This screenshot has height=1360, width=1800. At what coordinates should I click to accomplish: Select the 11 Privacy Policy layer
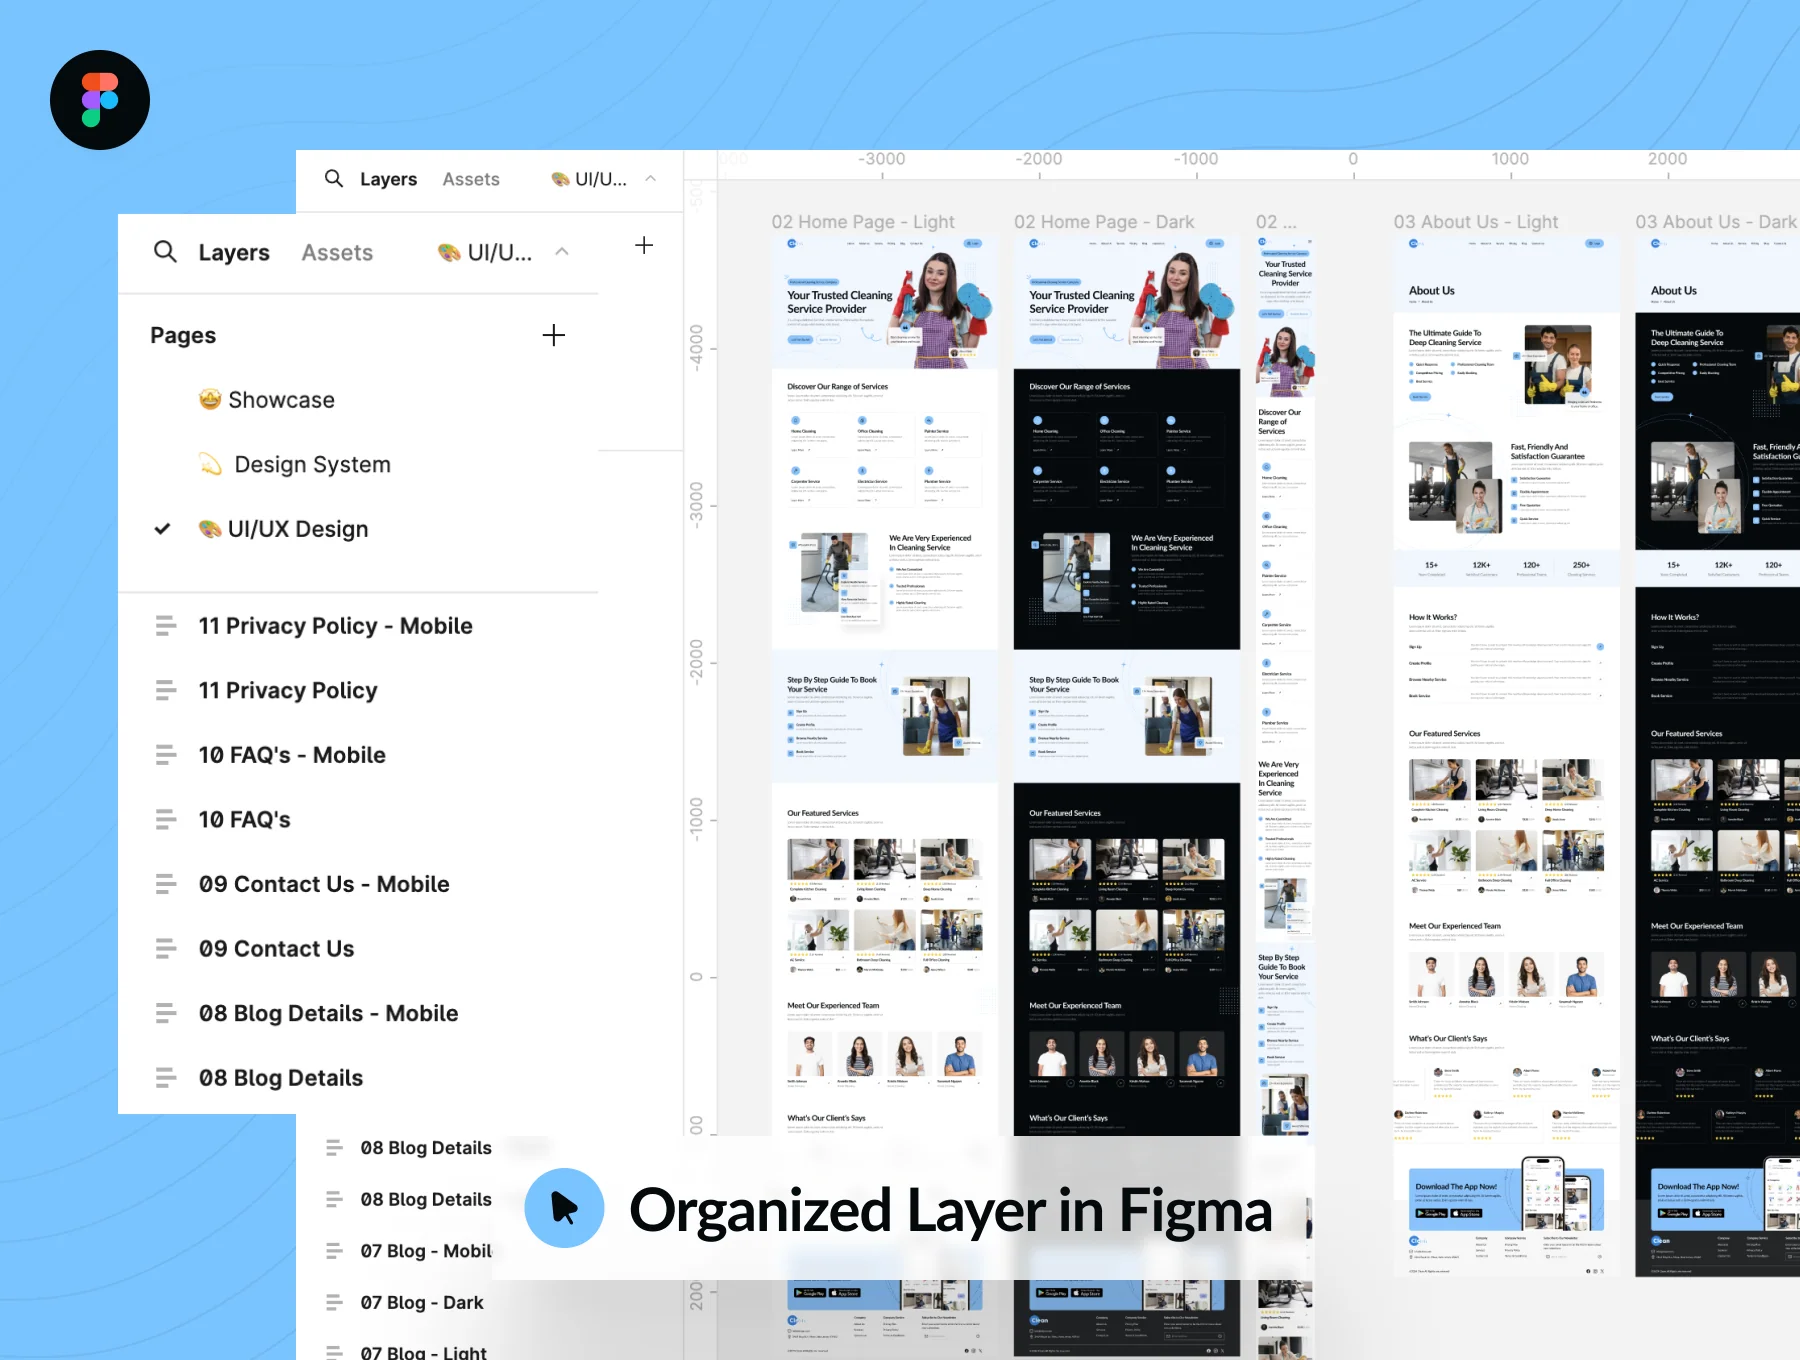tap(288, 690)
